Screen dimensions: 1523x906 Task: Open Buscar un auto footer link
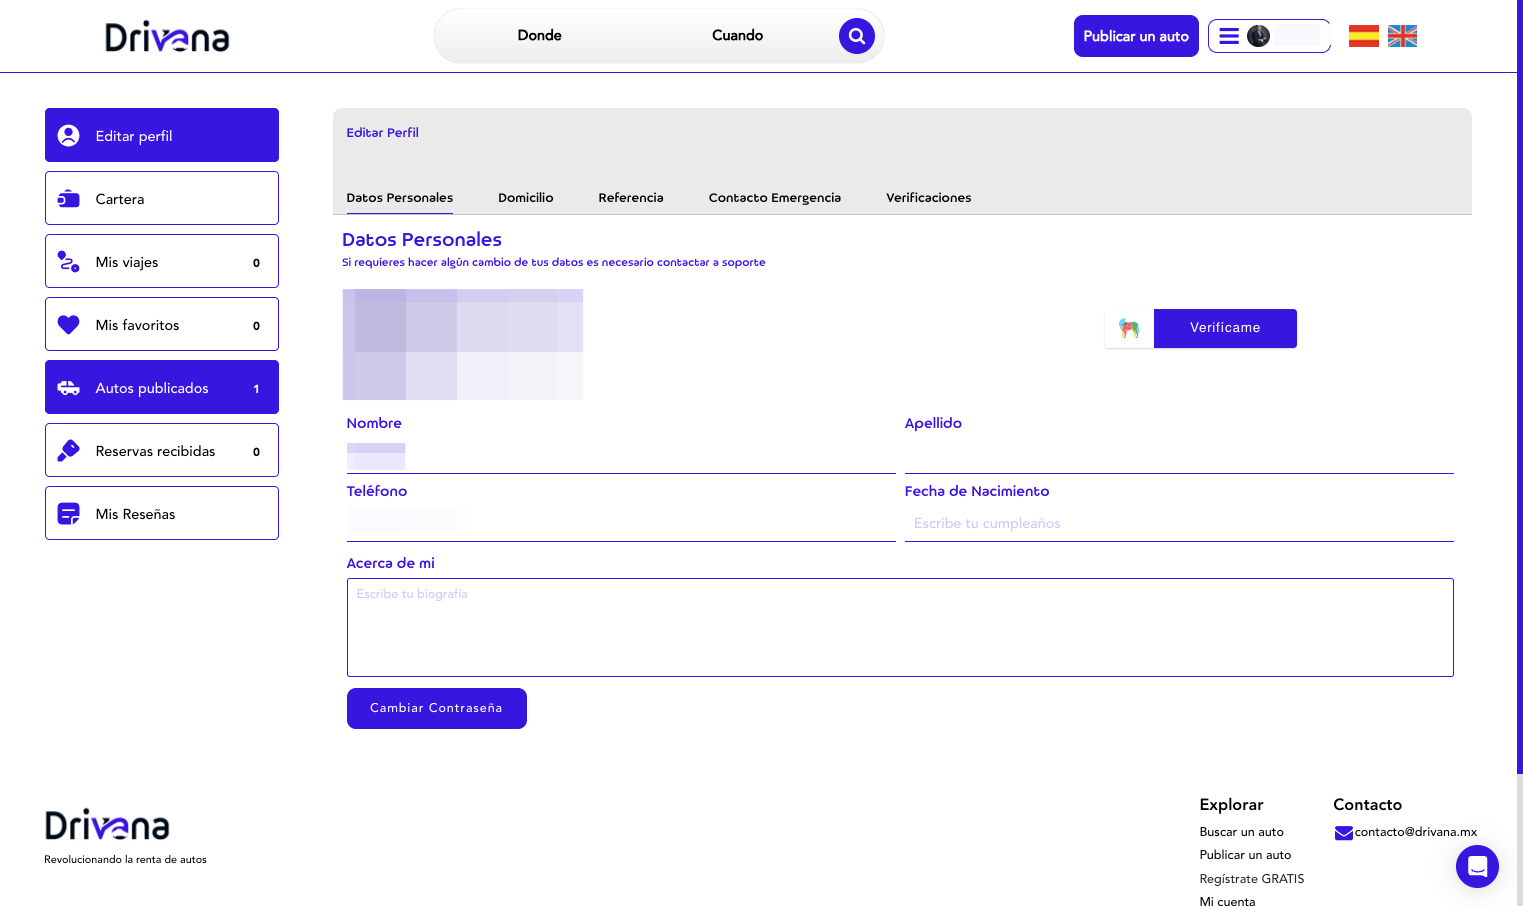coord(1242,832)
